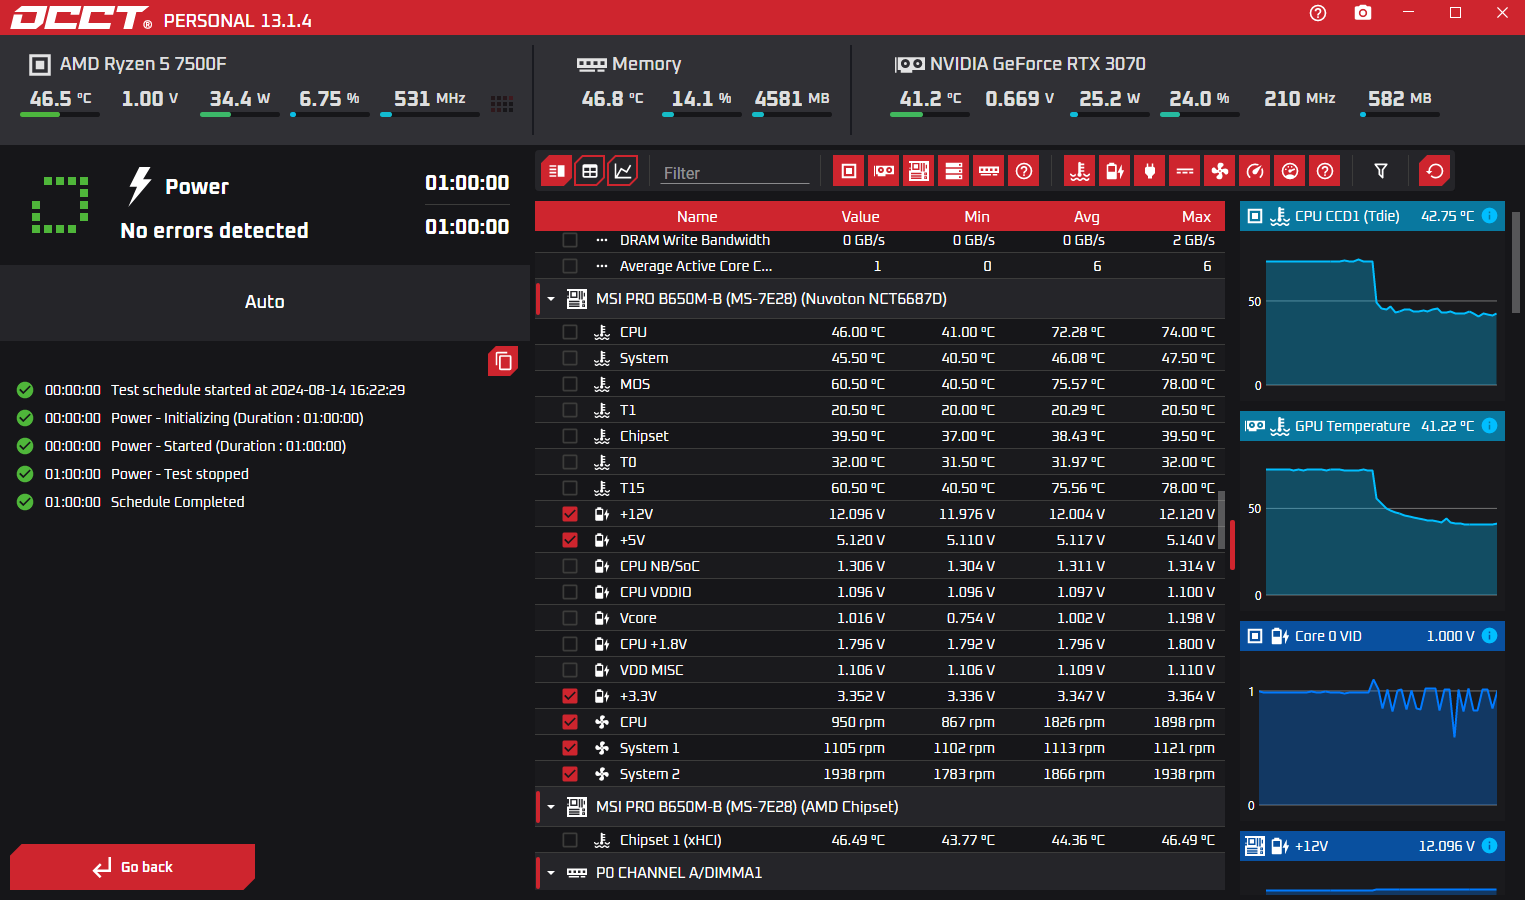Open options for Average Active Core row

click(x=602, y=266)
